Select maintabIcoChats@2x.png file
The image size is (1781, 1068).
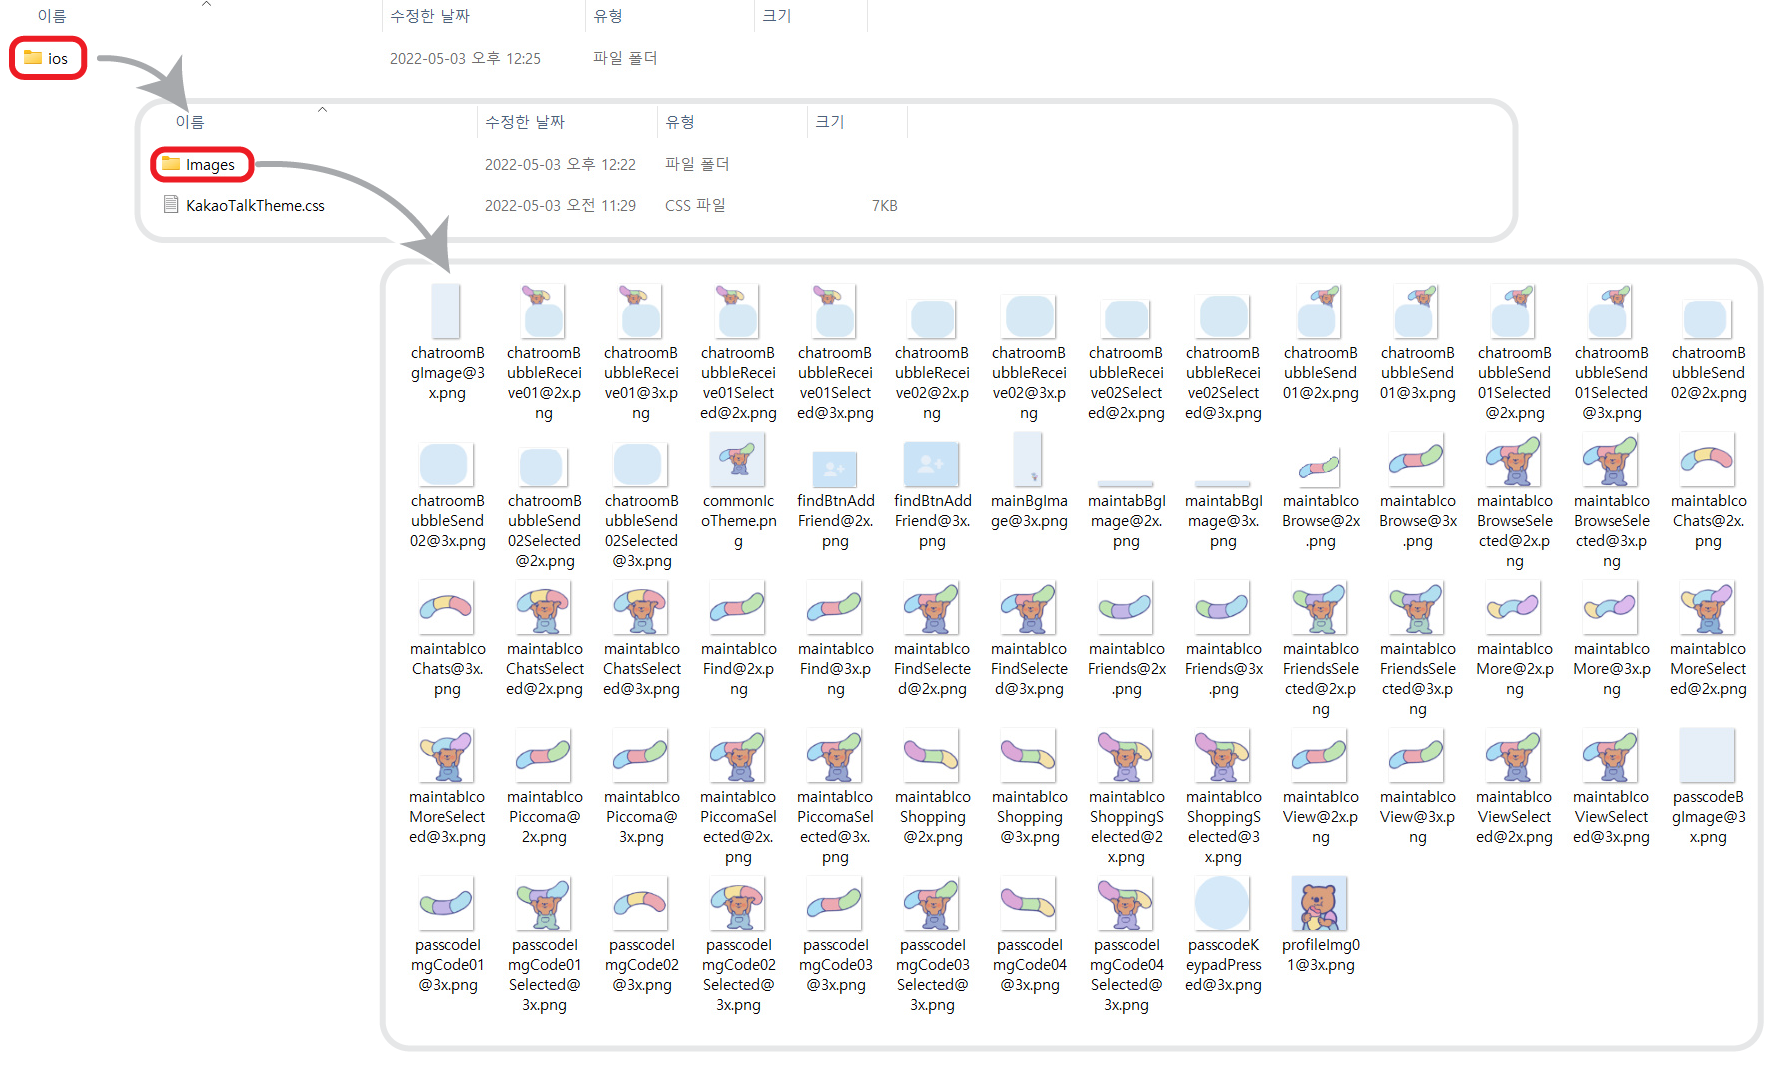coord(1708,491)
